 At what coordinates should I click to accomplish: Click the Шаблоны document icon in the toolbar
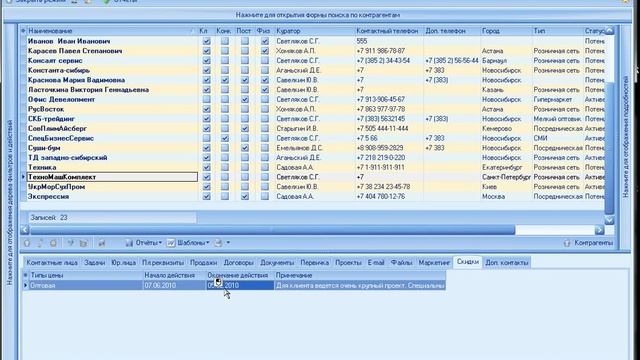171,243
